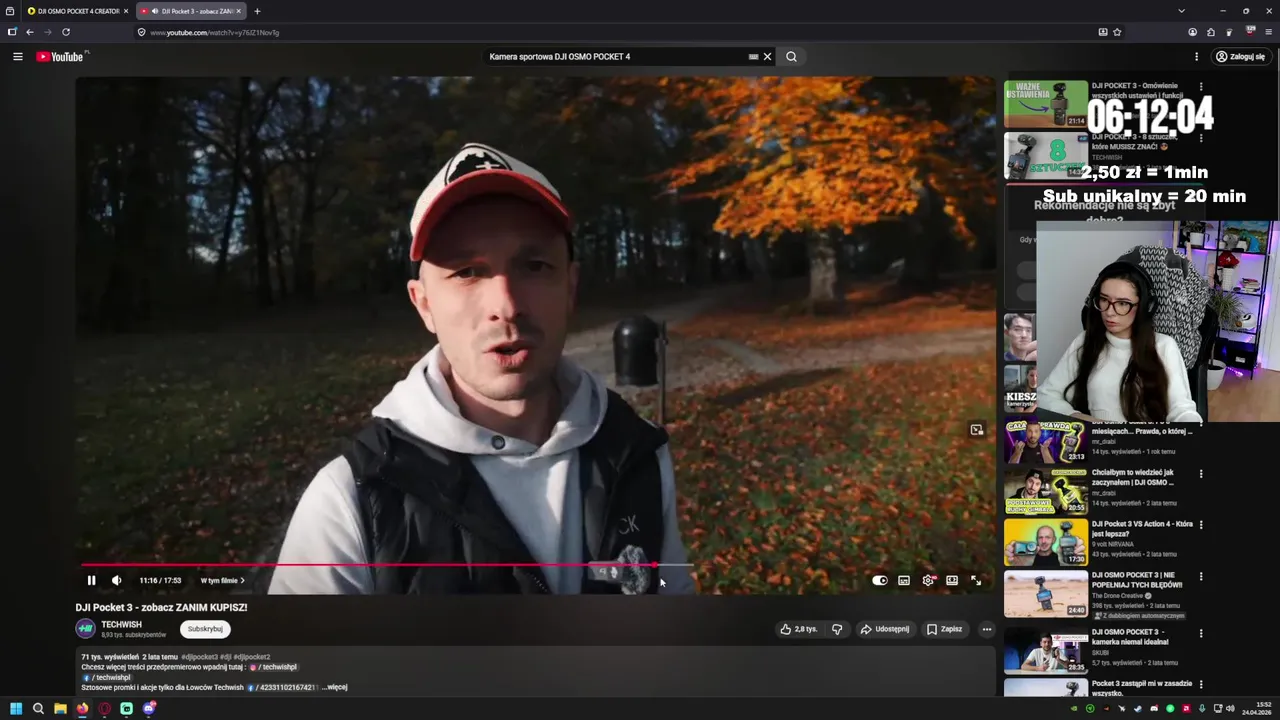The width and height of the screenshot is (1280, 720).
Task: Open options for 'Chciałbym to wiedzieć jak' video
Action: (x=1201, y=474)
